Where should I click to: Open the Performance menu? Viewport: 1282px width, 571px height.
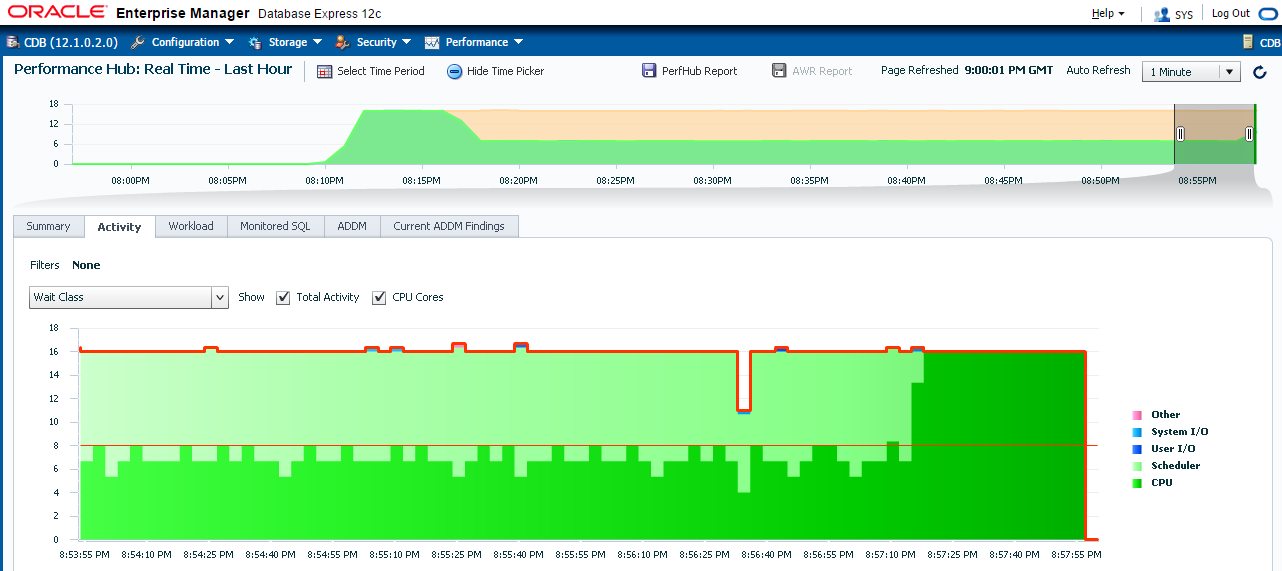(x=476, y=42)
